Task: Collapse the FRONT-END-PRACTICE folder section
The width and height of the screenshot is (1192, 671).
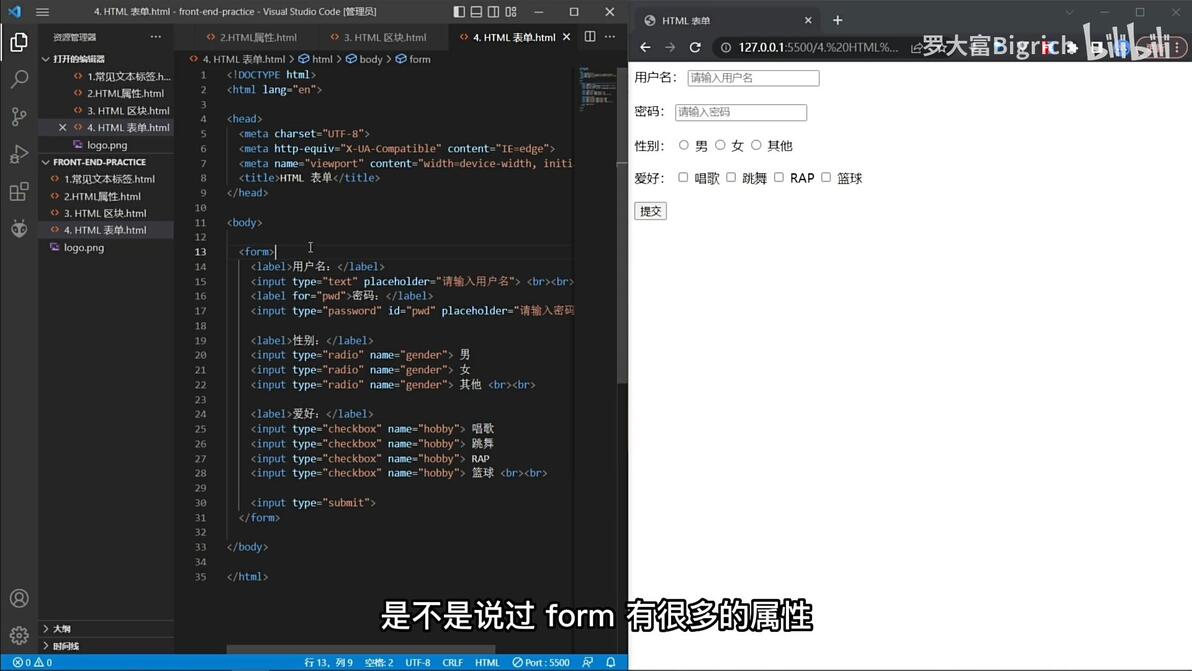Action: pos(106,162)
